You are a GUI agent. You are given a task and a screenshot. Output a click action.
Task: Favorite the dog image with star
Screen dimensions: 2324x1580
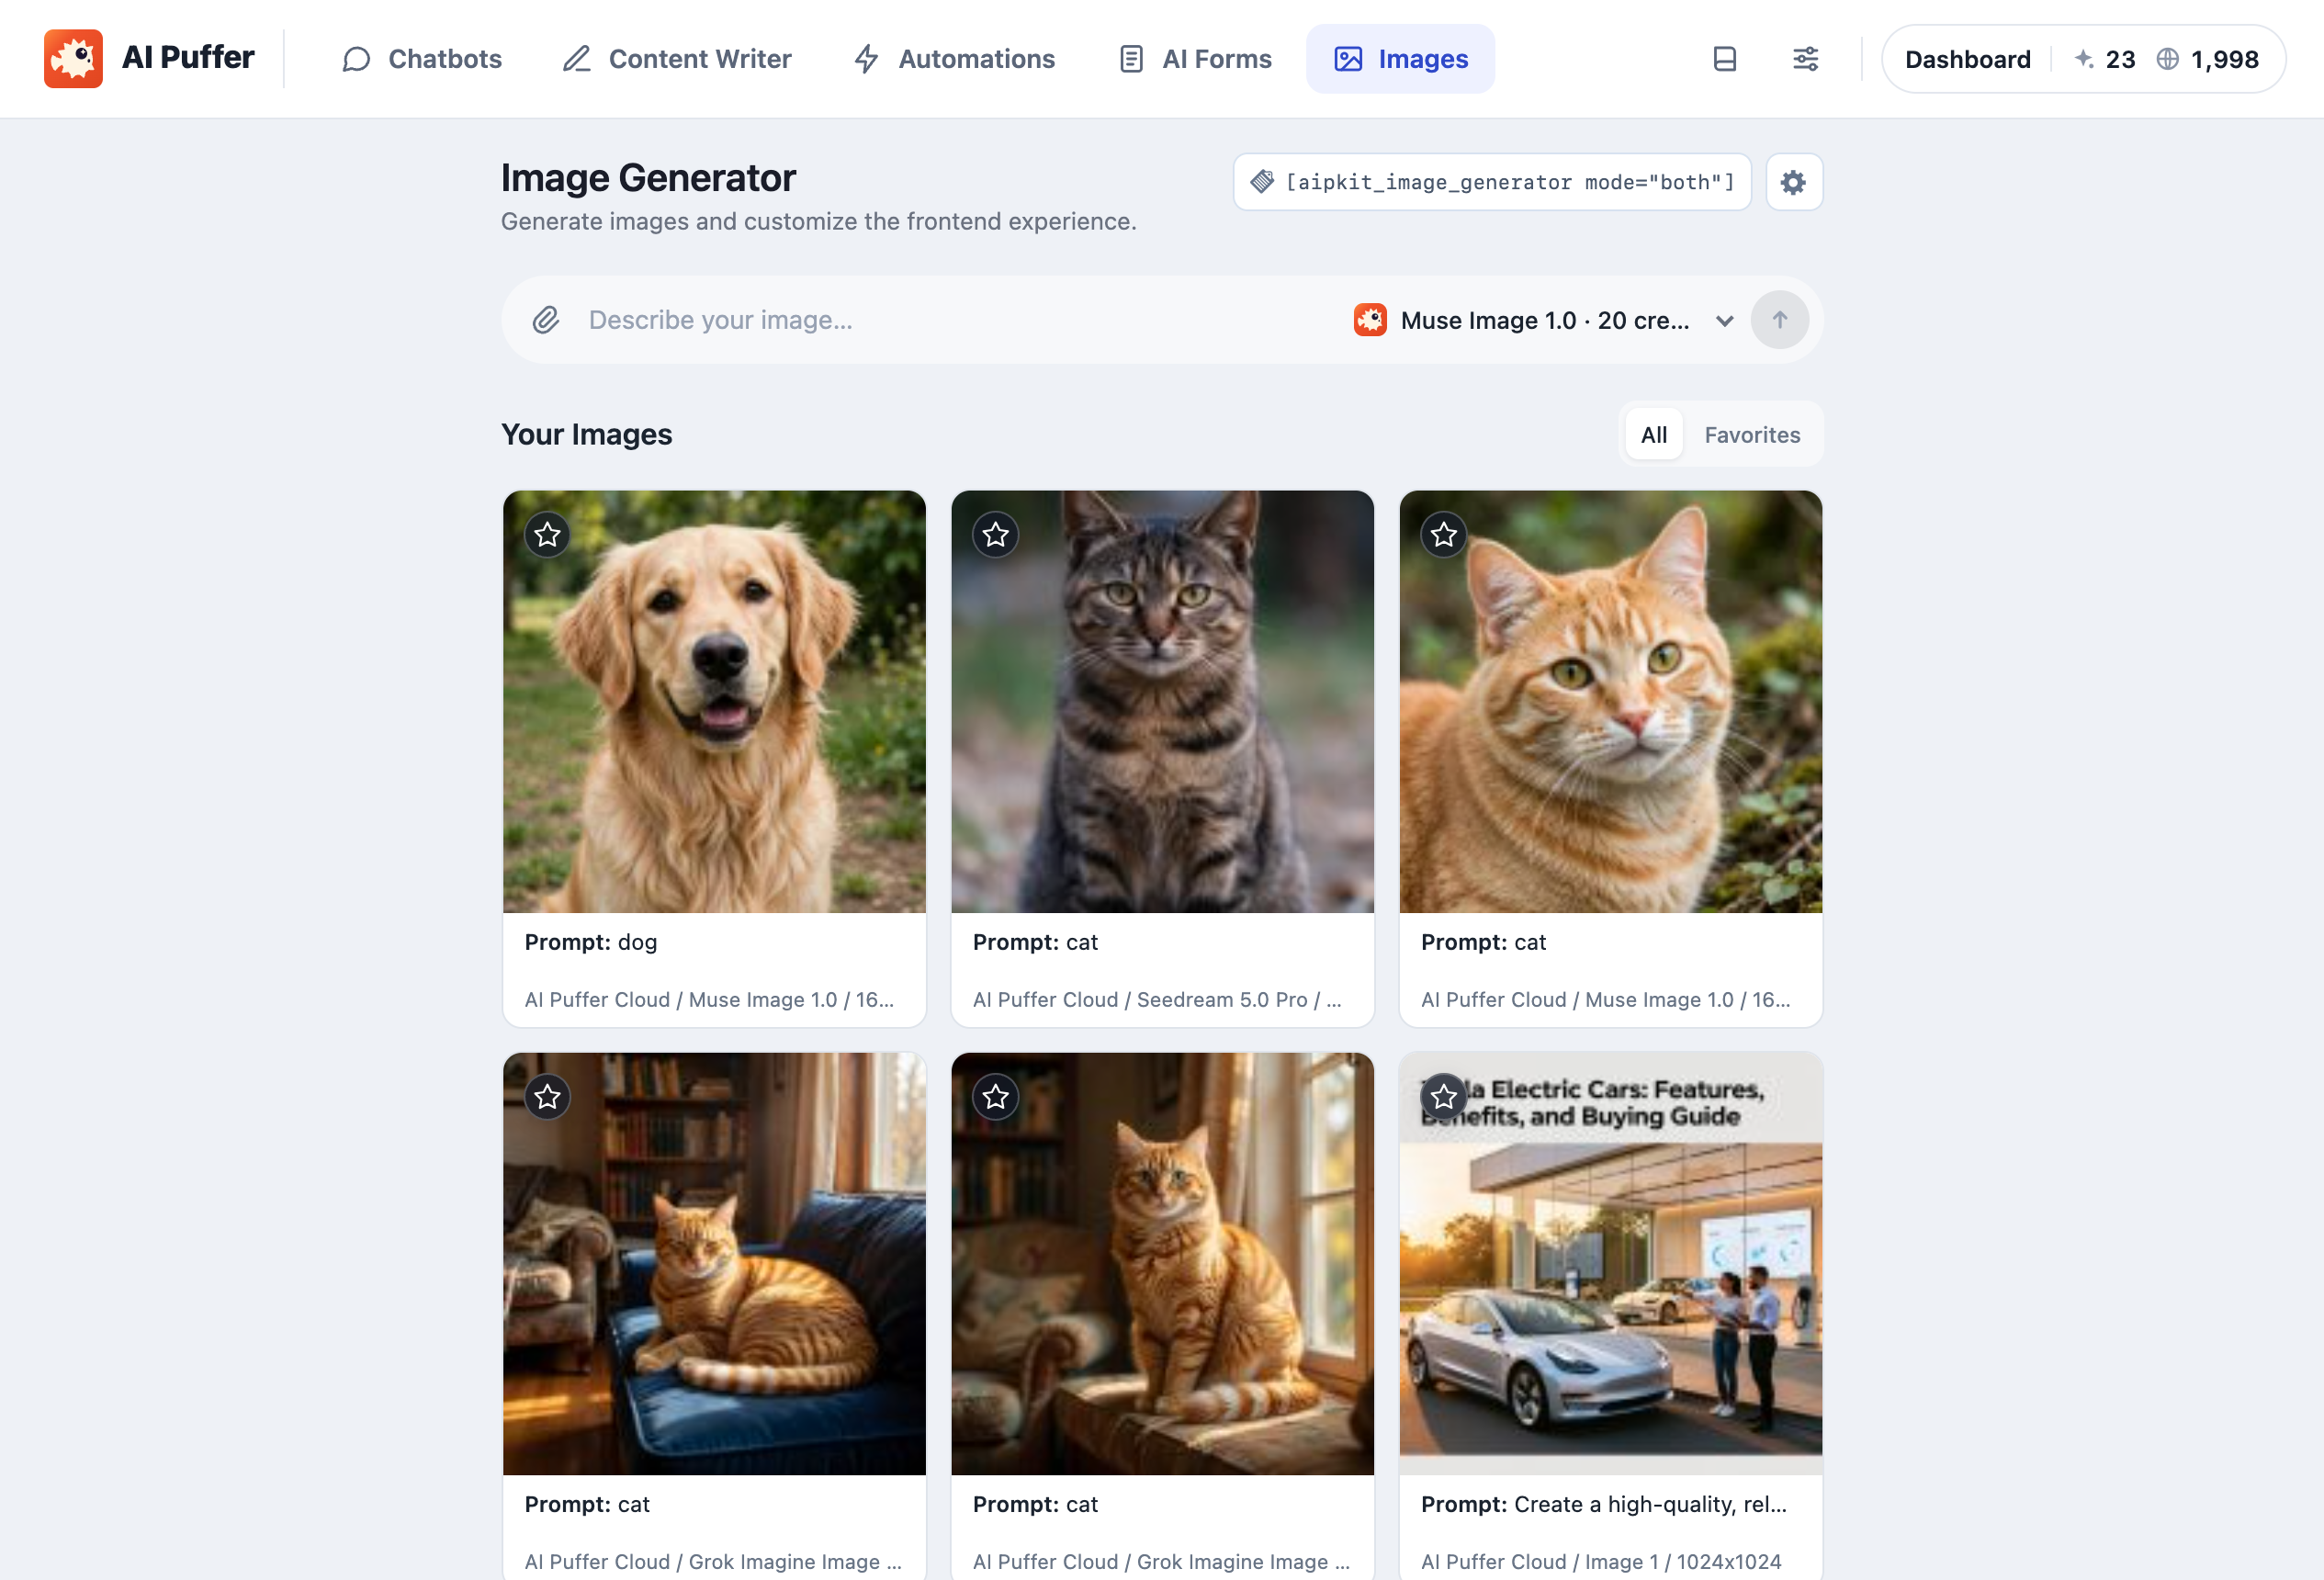coord(547,534)
